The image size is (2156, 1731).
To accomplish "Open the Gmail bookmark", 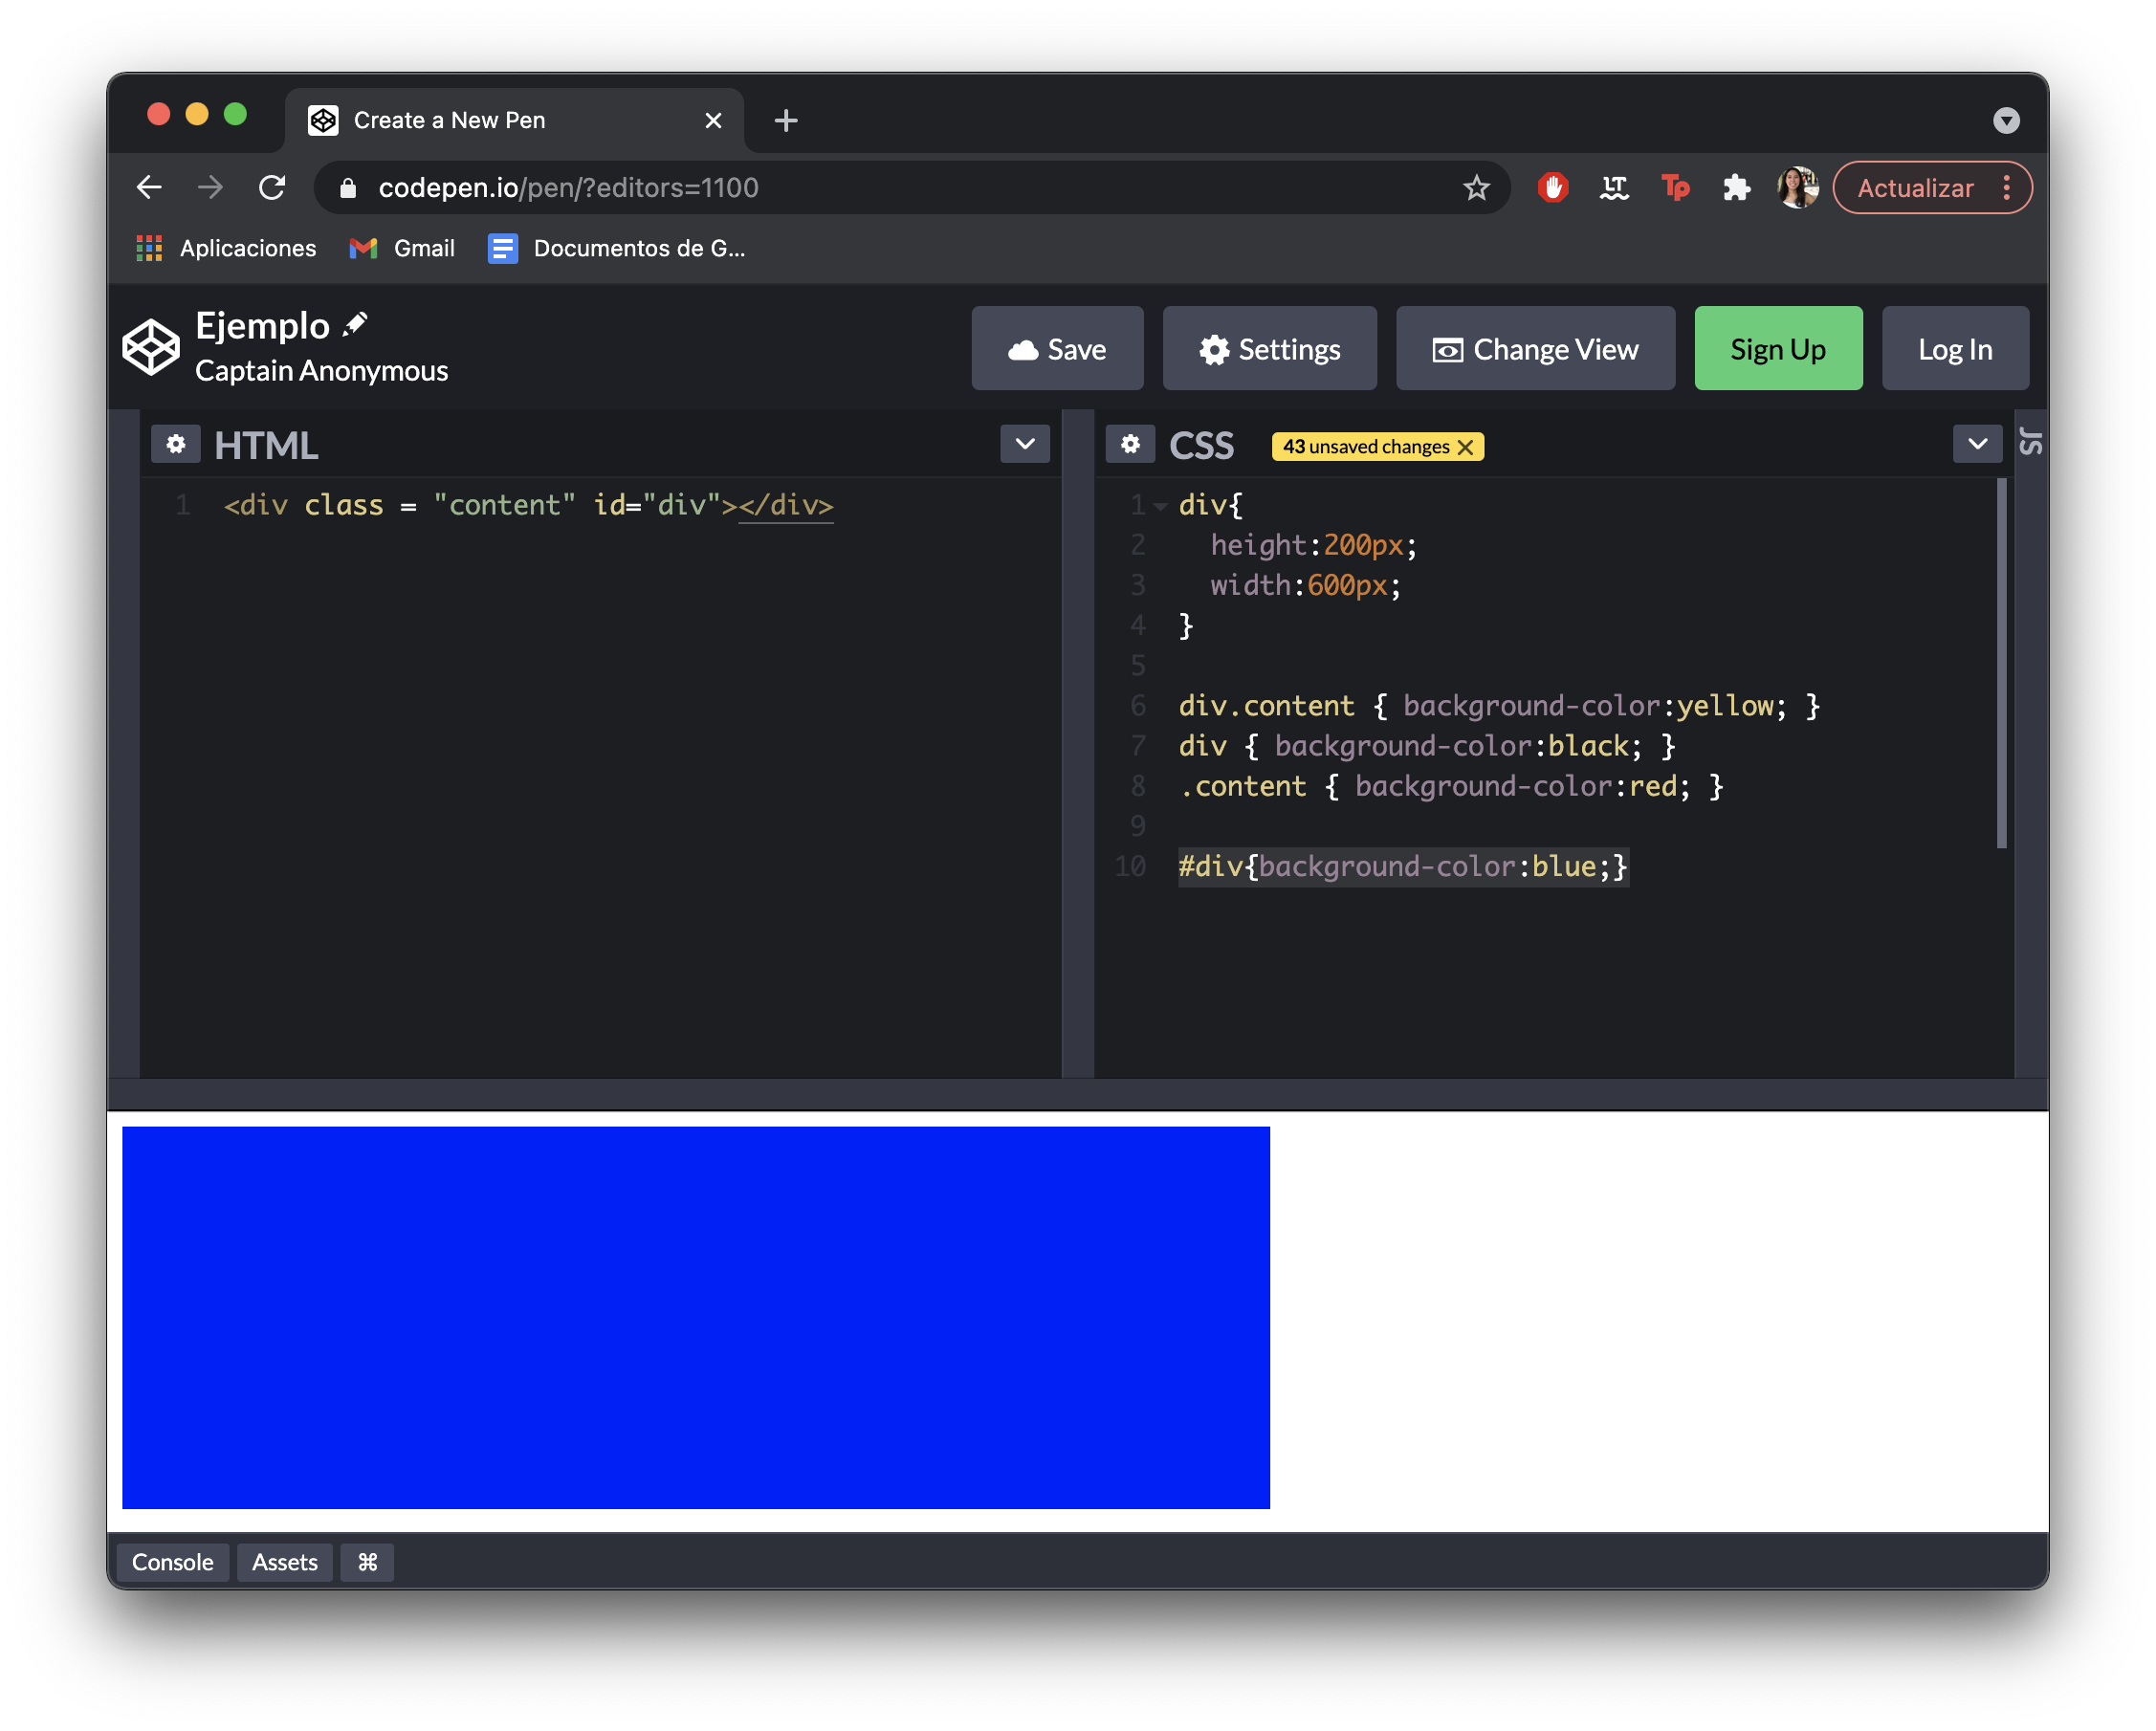I will [x=402, y=248].
